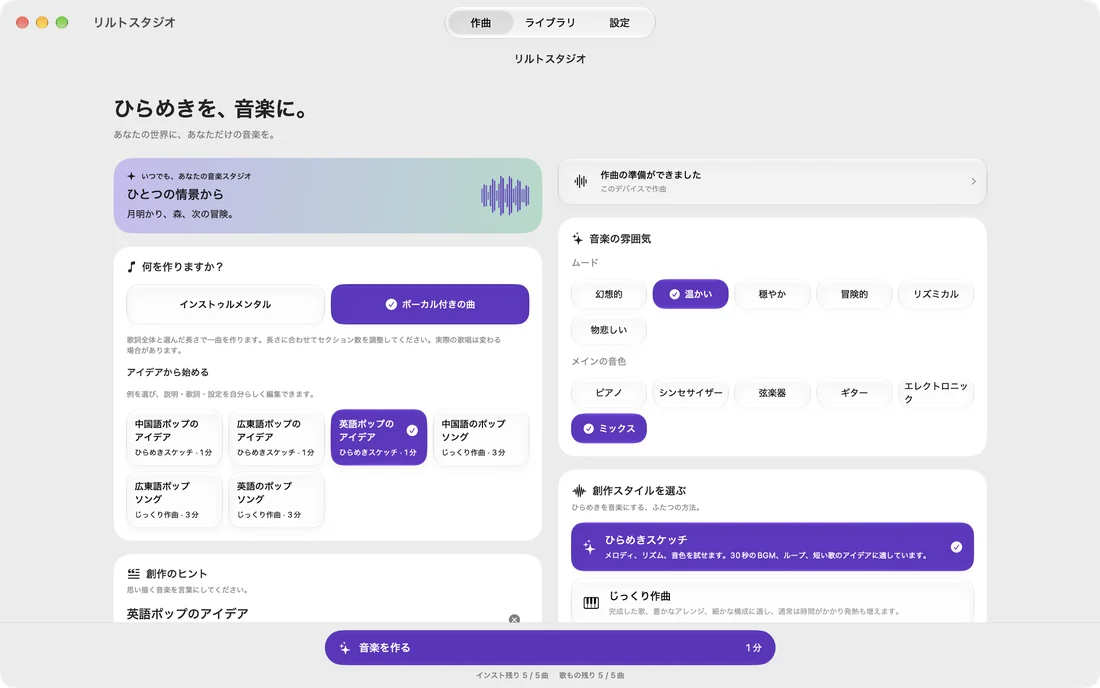
Task: Click the ひとつの情景から banner
Action: tap(328, 196)
